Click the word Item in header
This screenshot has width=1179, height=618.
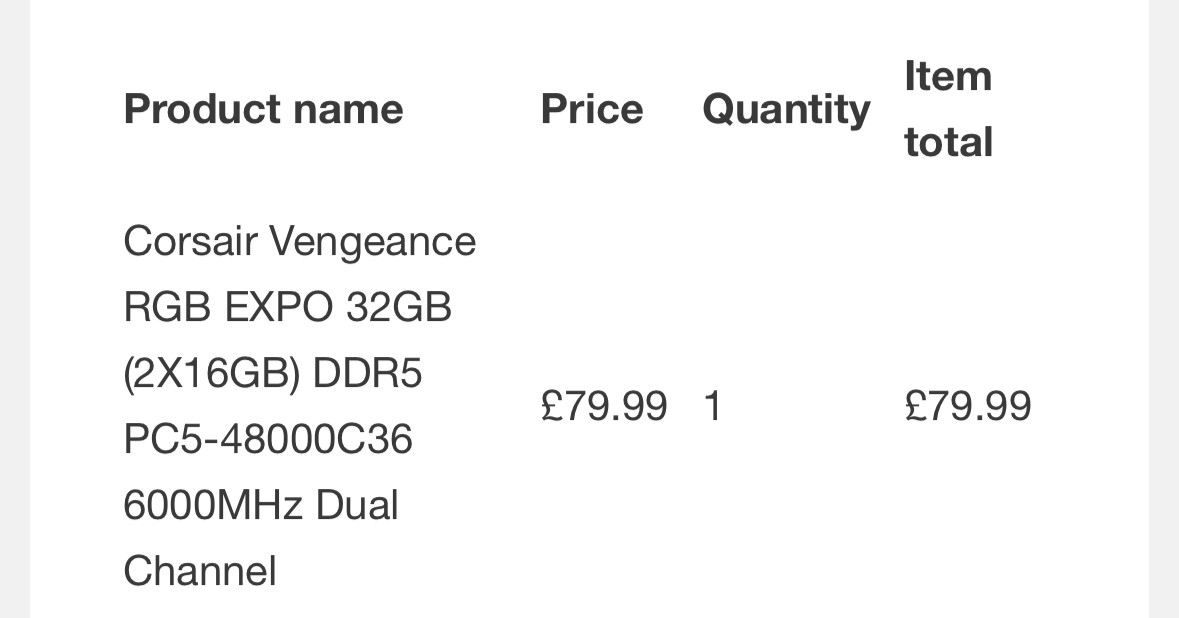(x=947, y=76)
